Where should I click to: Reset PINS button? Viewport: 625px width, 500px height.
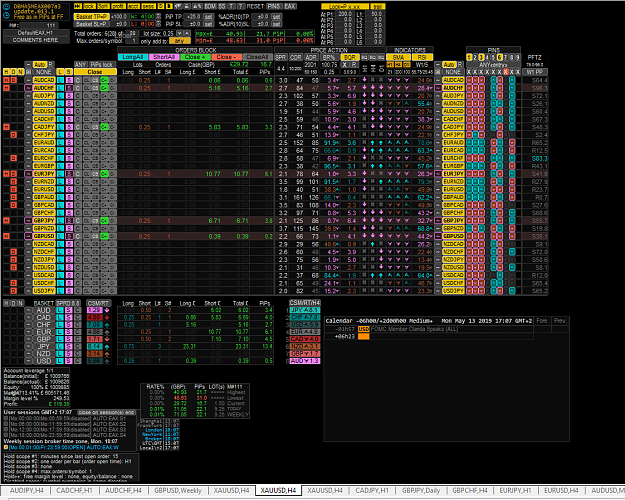click(x=274, y=6)
